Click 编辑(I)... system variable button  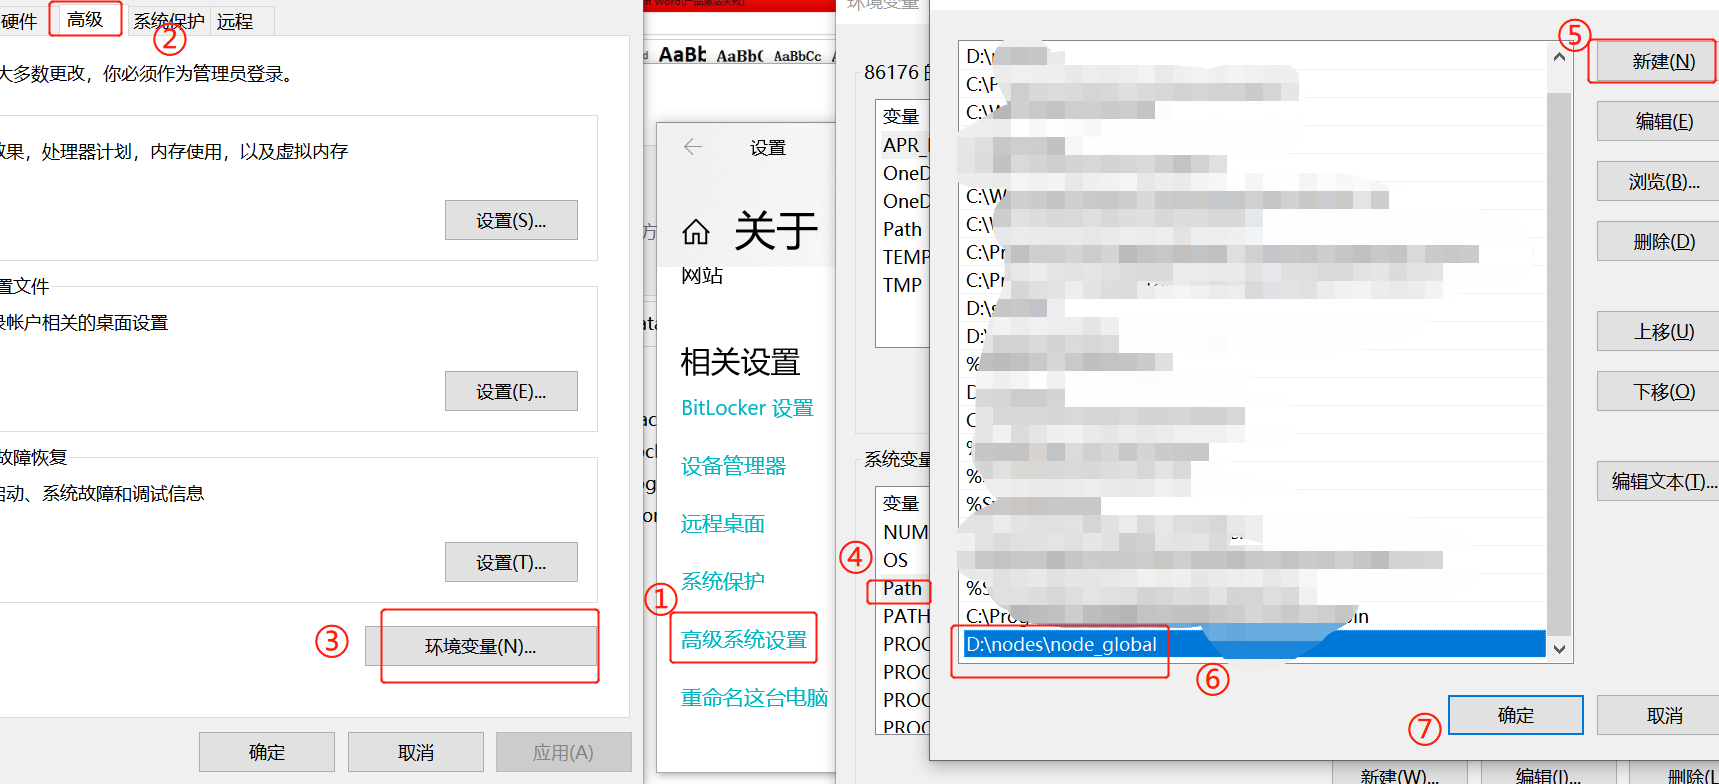[1548, 774]
